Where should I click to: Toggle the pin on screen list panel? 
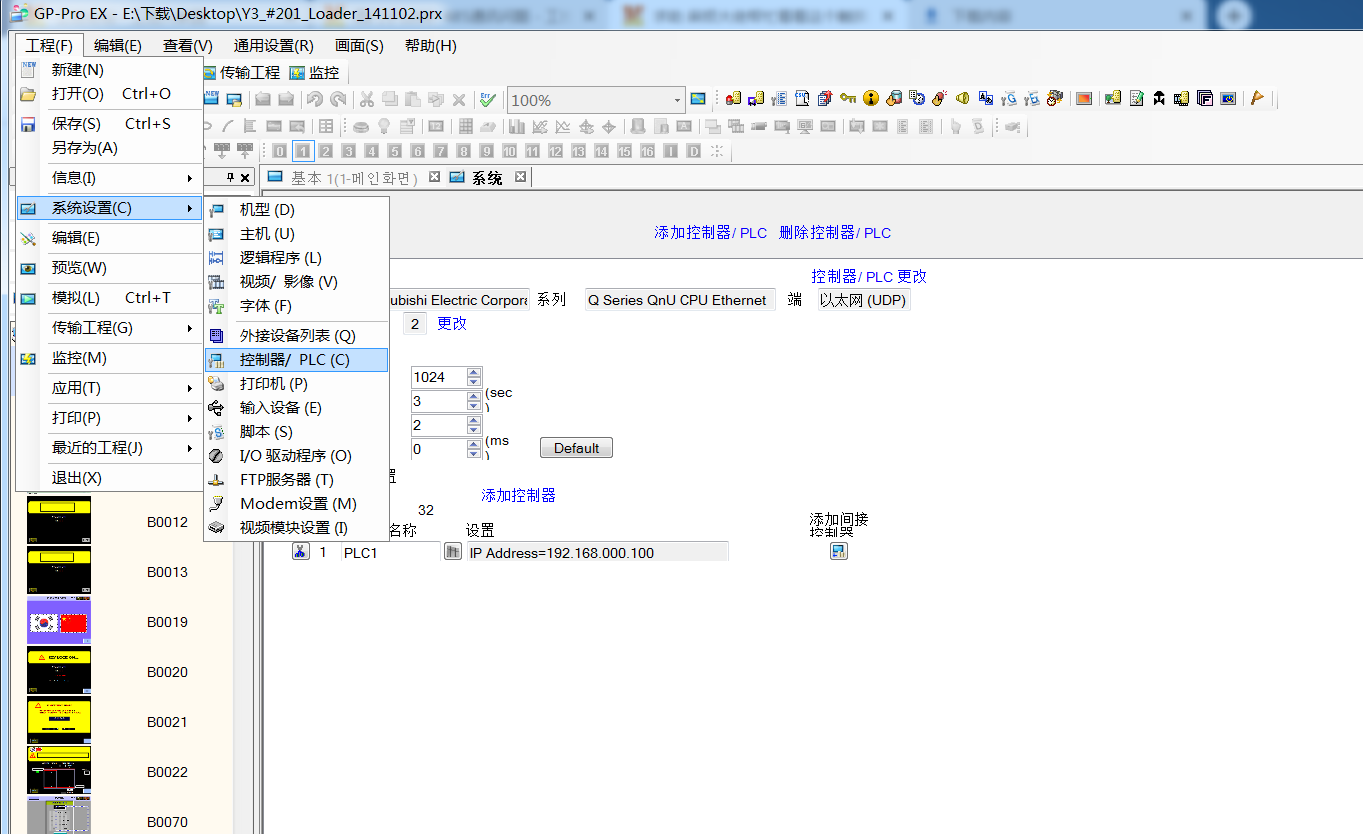(230, 177)
